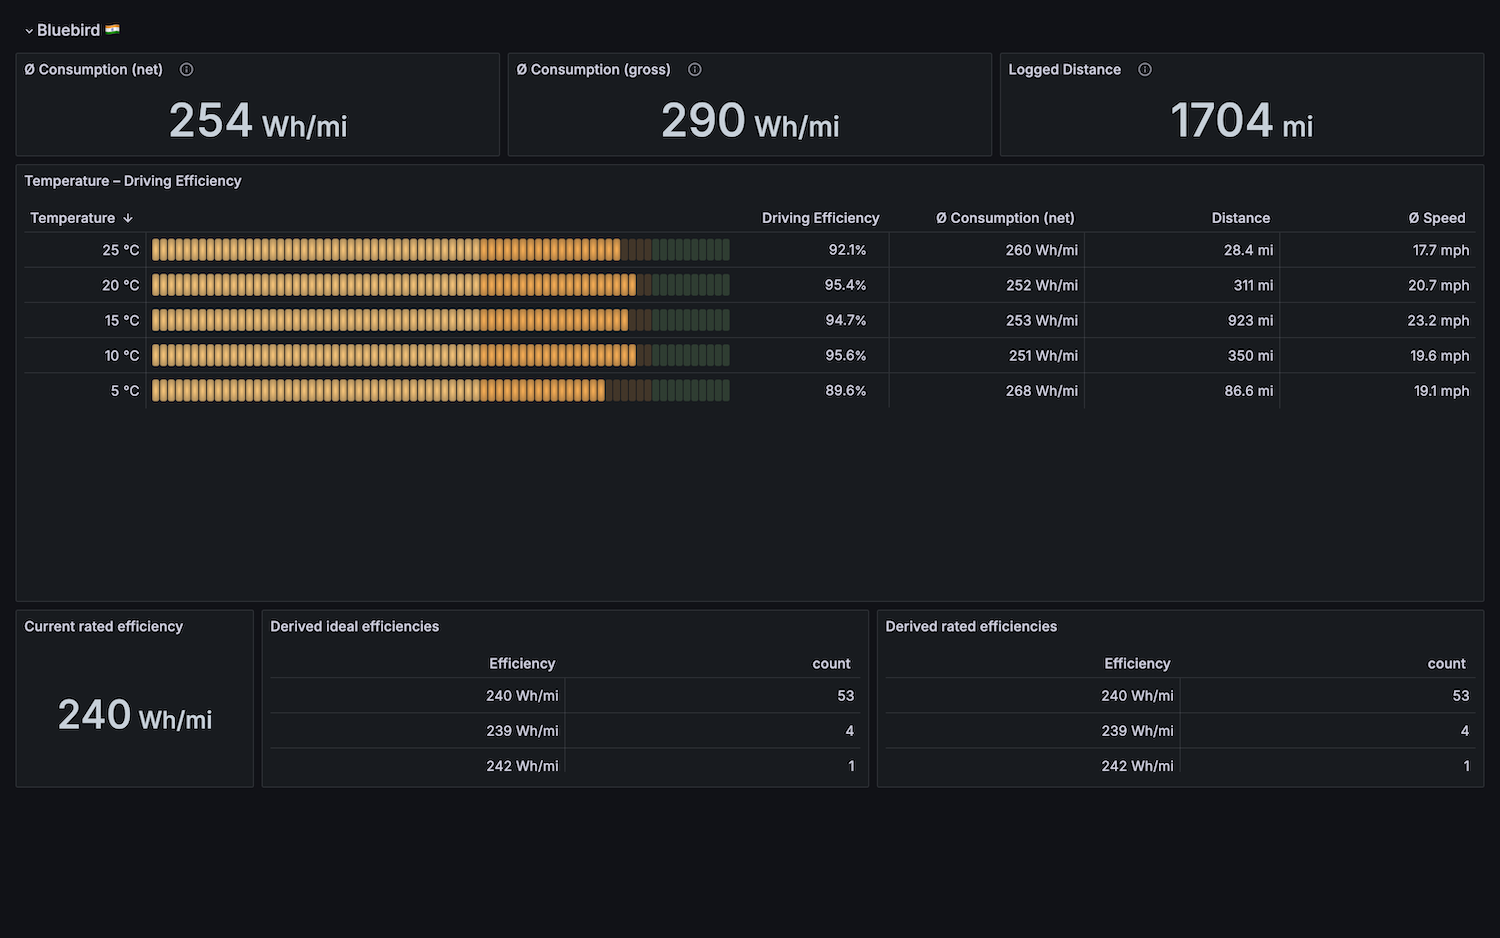The image size is (1500, 938).
Task: Click Ø Consumption (net) table column header
Action: tap(1005, 218)
